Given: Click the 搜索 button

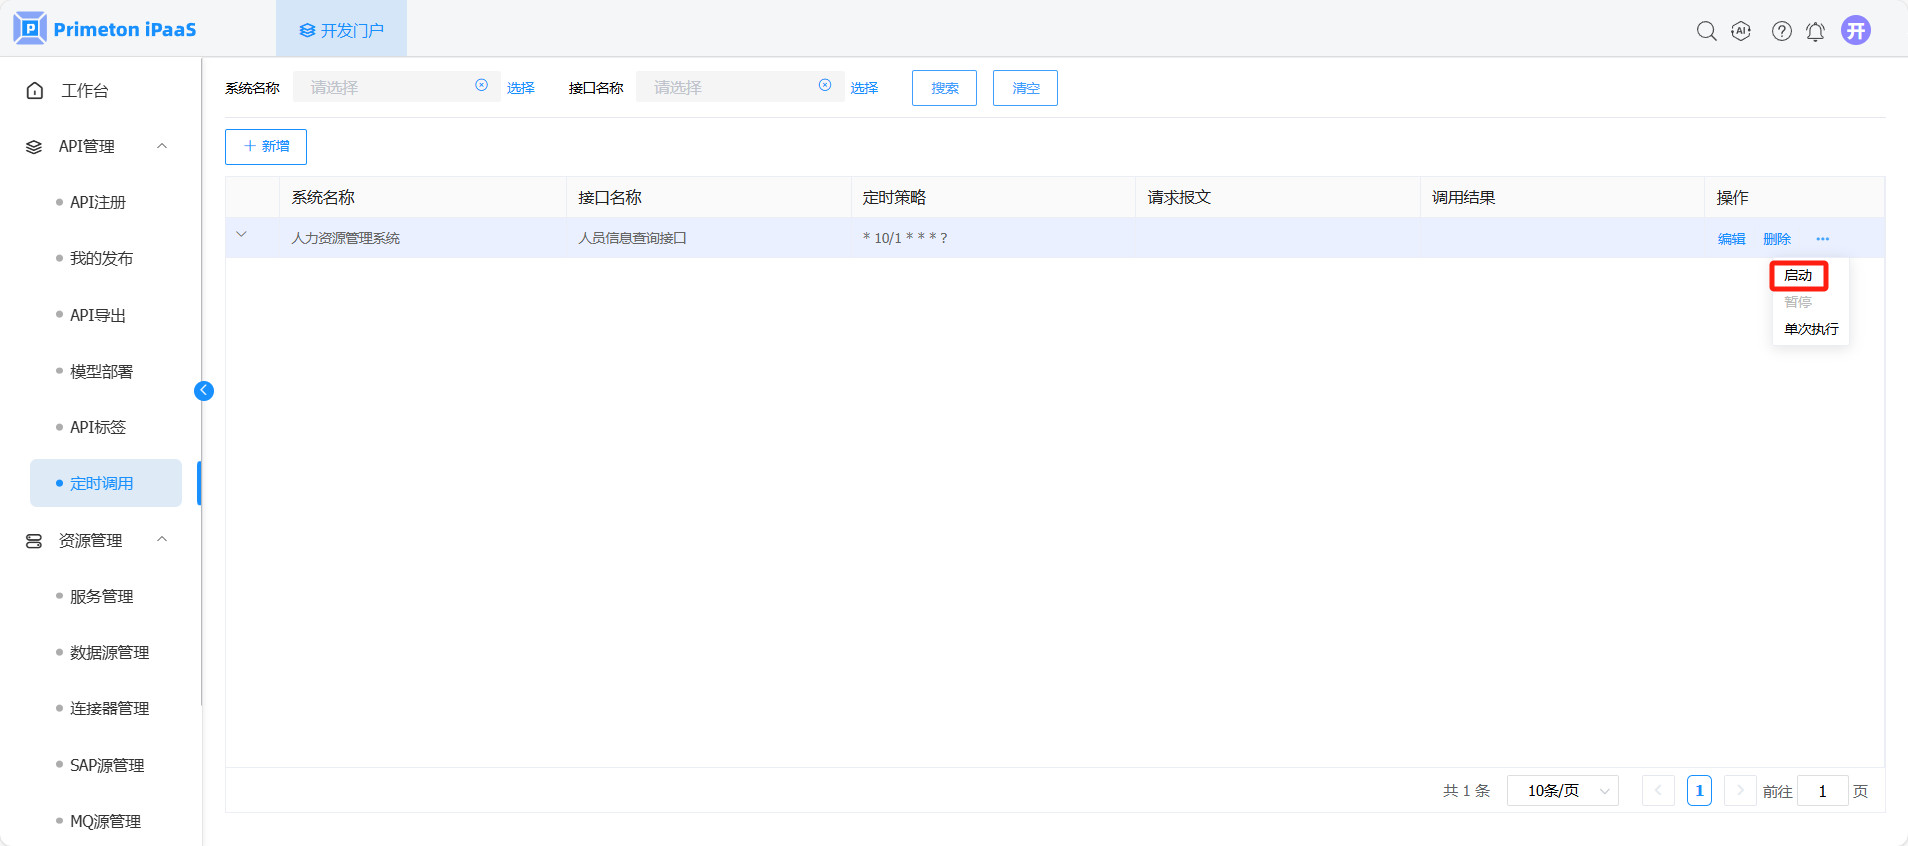Looking at the screenshot, I should 944,88.
